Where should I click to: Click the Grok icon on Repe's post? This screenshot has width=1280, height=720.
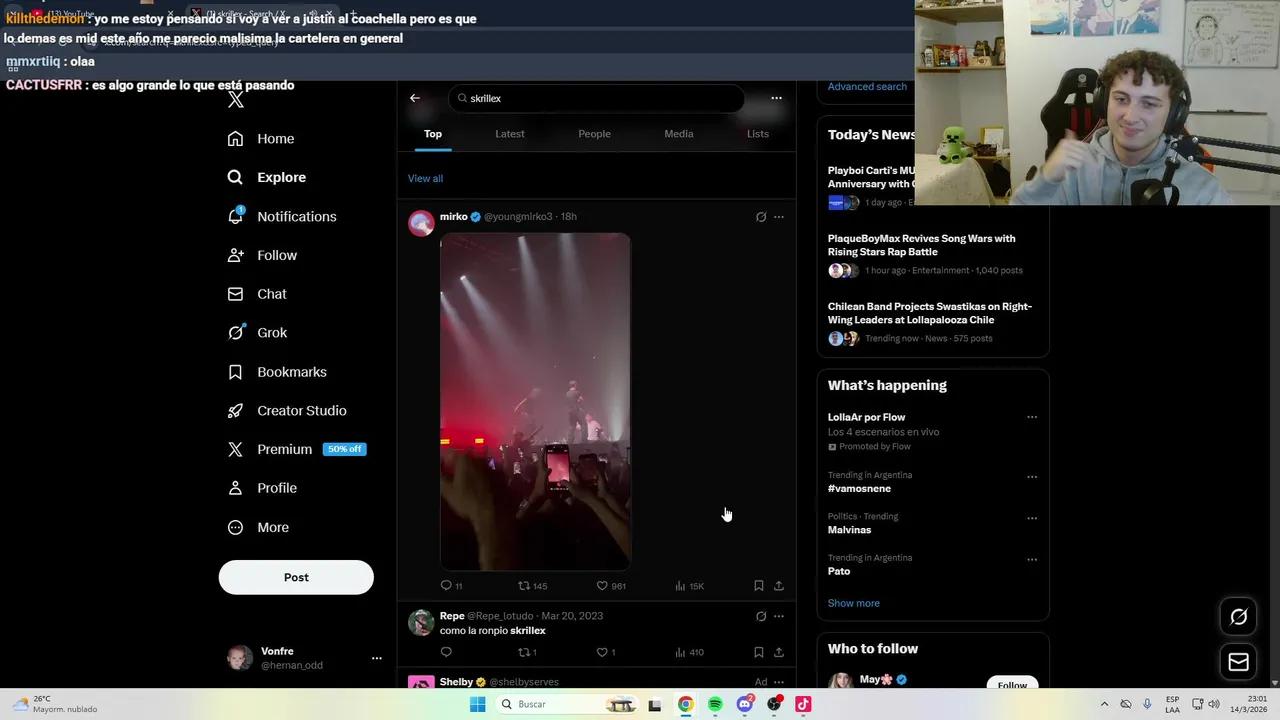click(761, 616)
